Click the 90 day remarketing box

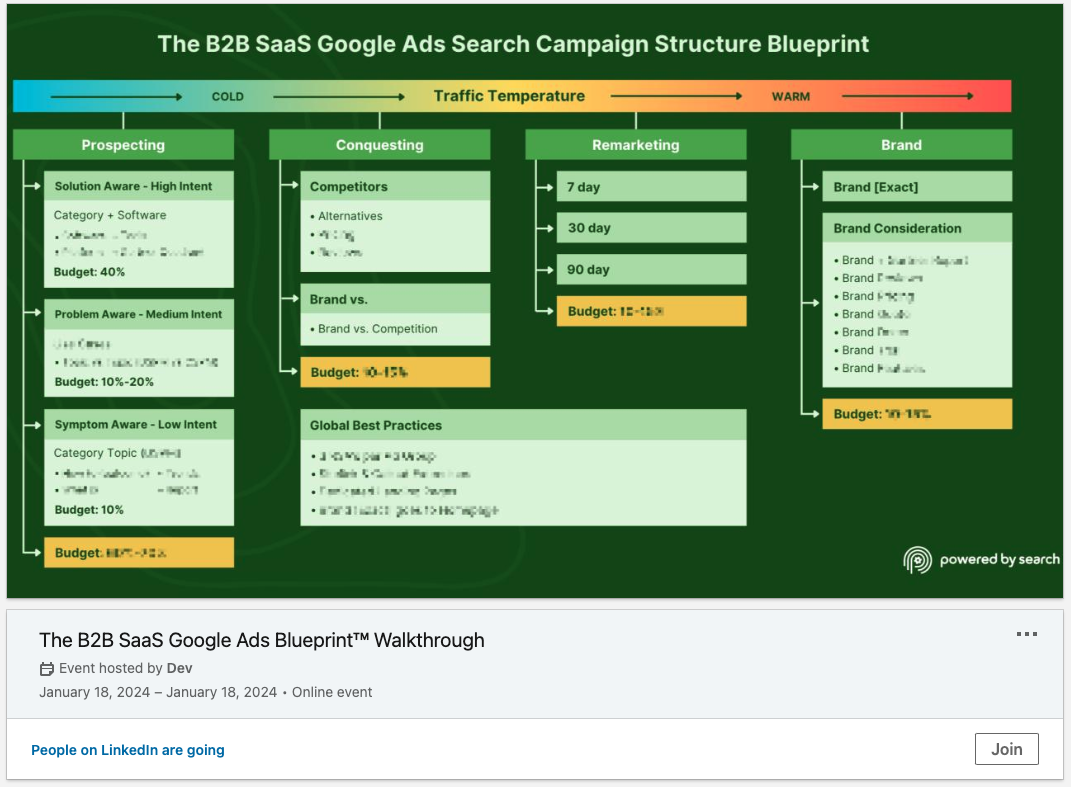(651, 270)
